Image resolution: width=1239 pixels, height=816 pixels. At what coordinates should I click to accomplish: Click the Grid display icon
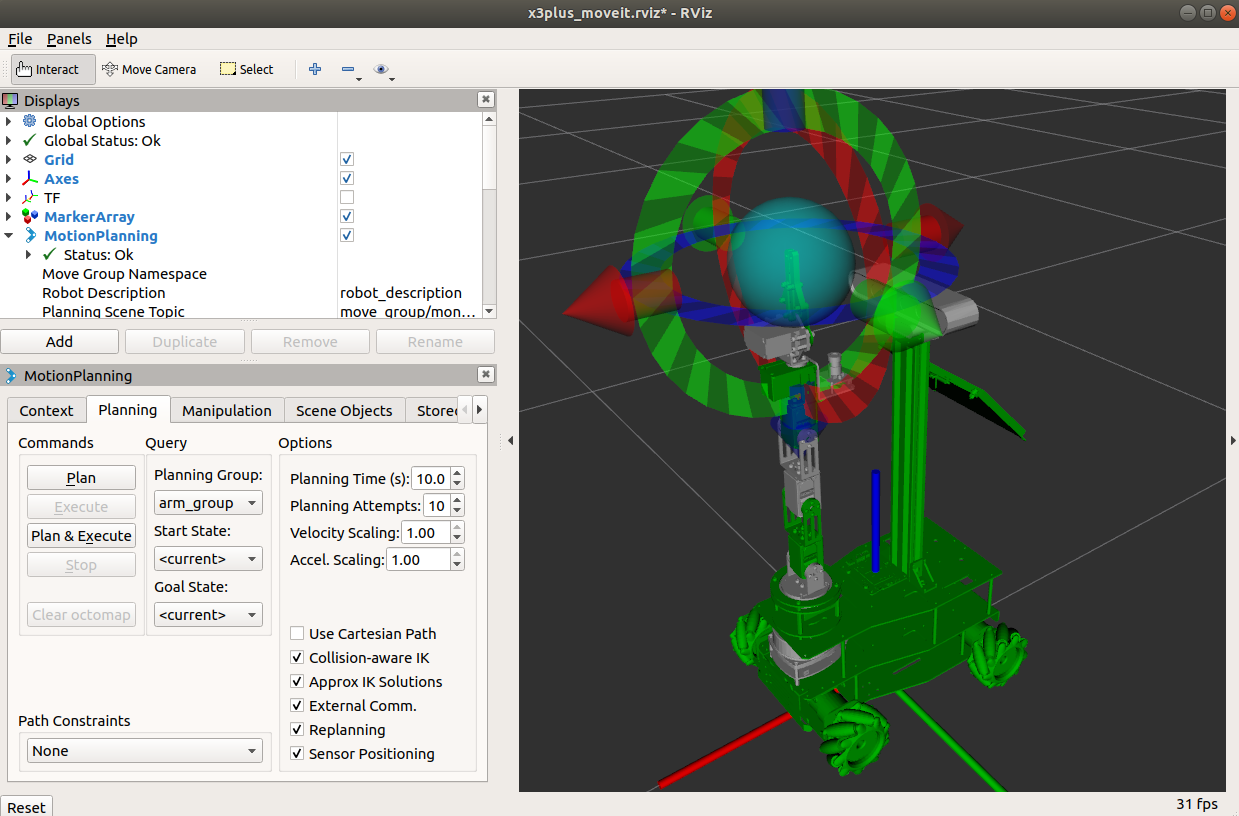(30, 160)
